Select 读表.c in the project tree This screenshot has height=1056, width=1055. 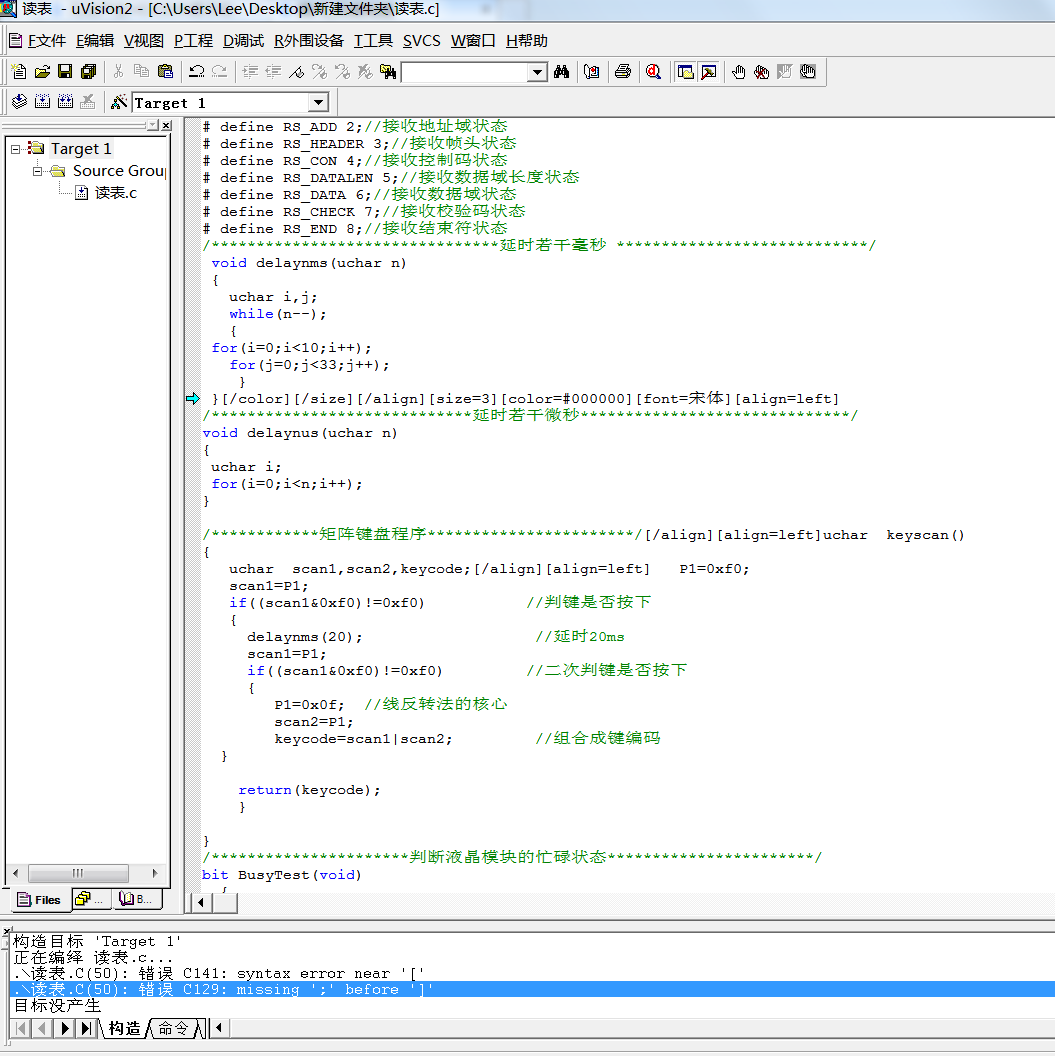point(115,193)
